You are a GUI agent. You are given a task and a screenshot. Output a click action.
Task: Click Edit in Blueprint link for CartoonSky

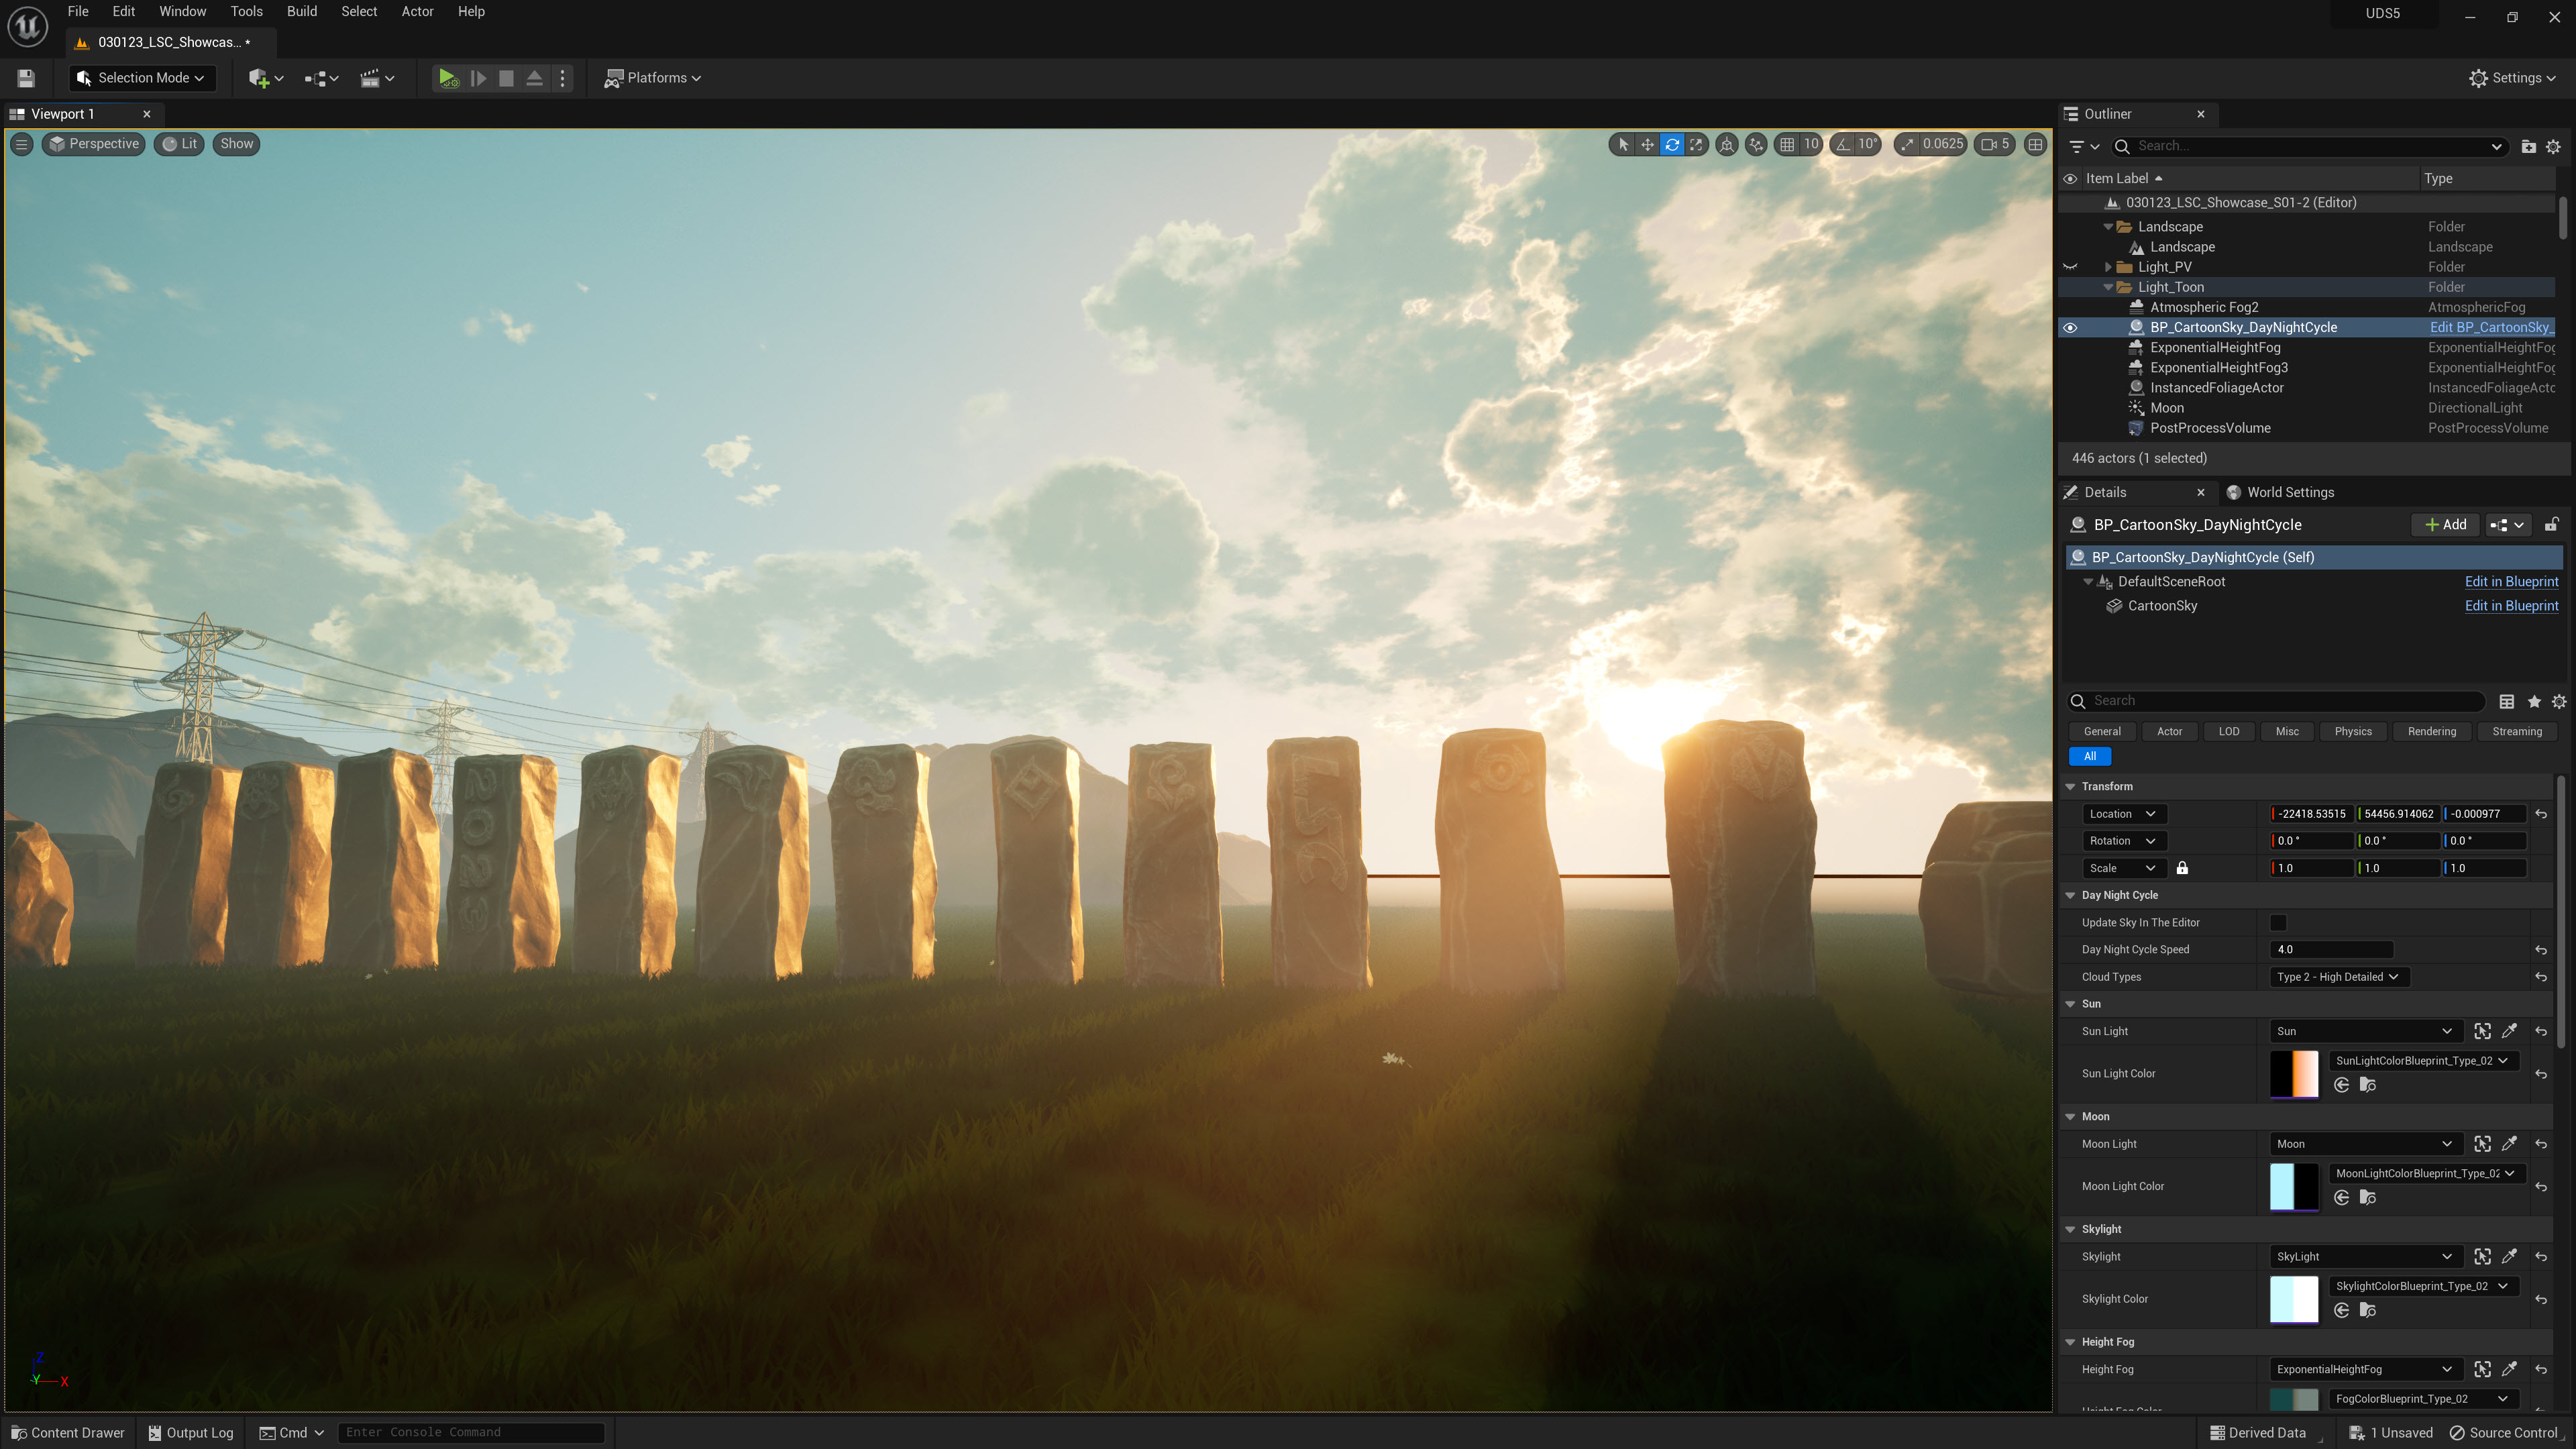pyautogui.click(x=2510, y=606)
